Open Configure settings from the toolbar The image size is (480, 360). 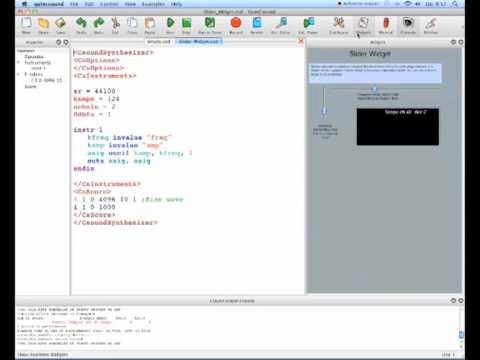pos(339,26)
